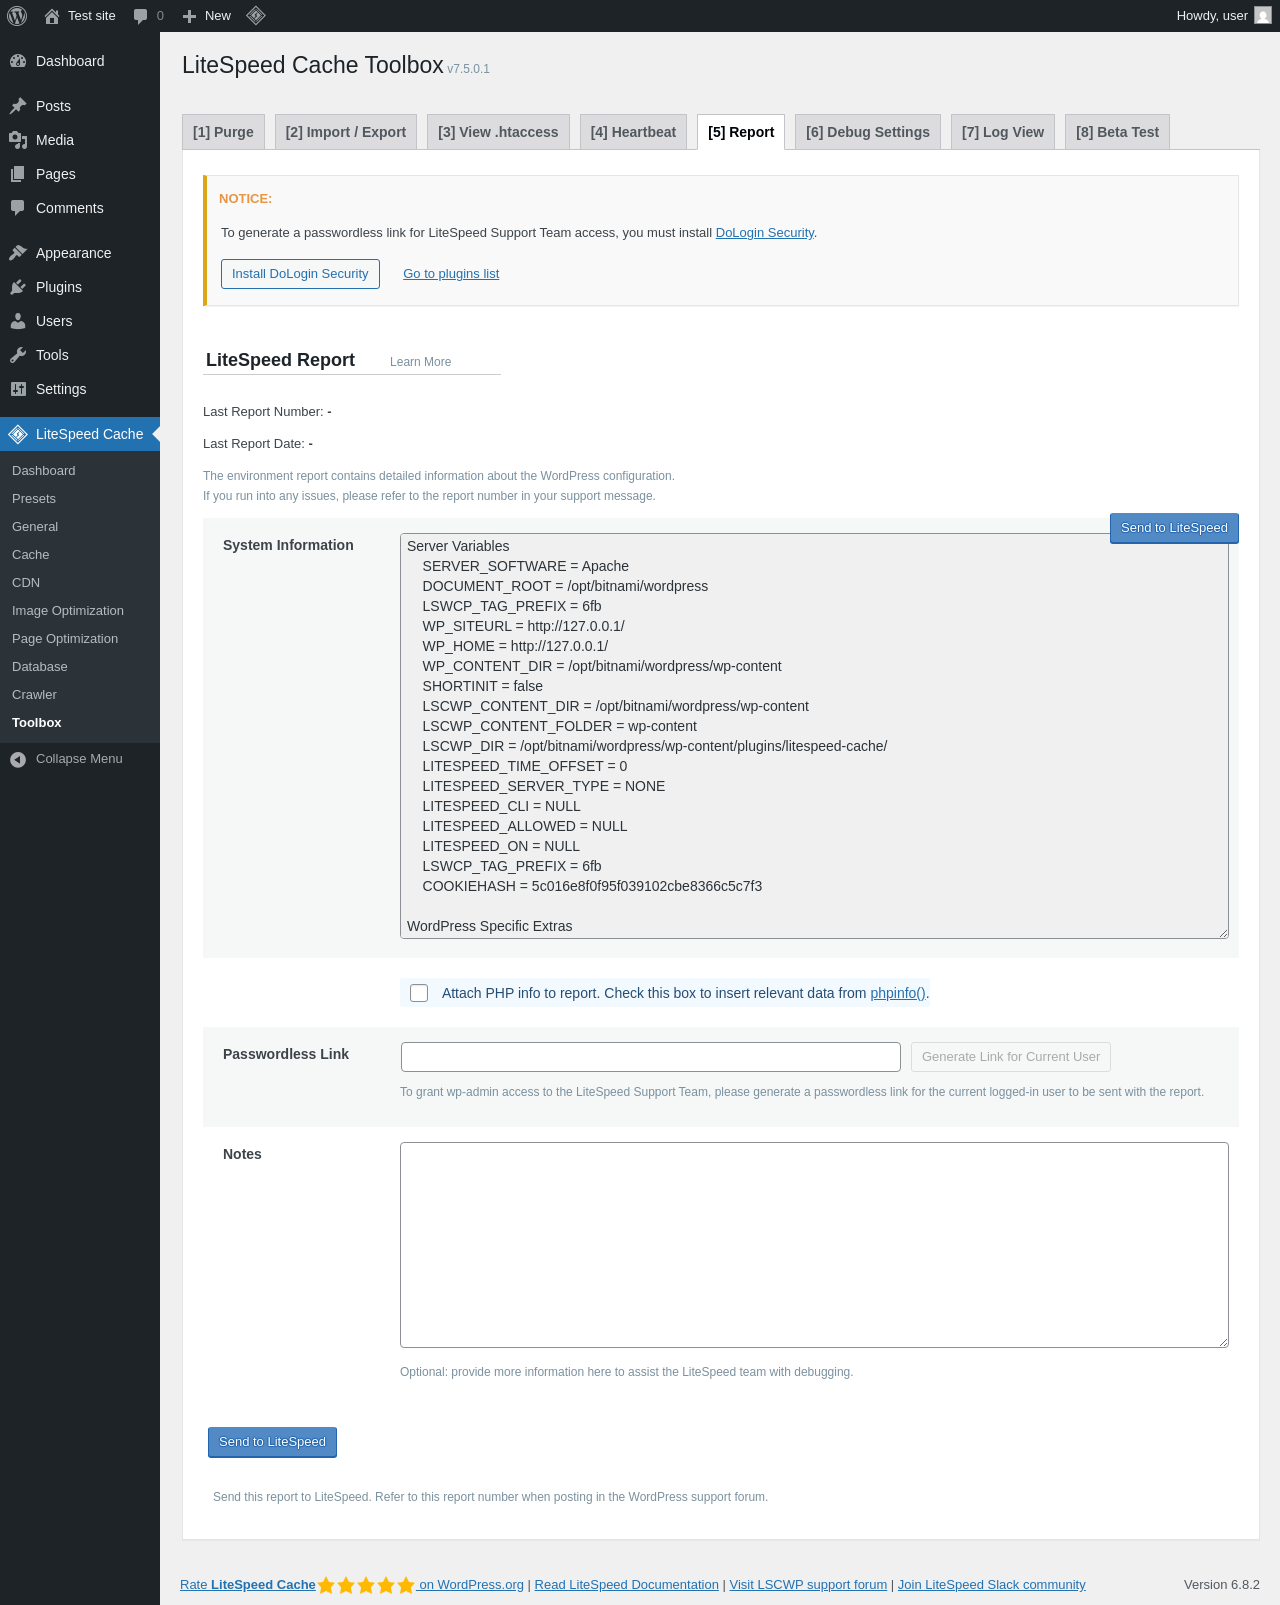
Task: Open the [6] Debug Settings tab
Action: (868, 132)
